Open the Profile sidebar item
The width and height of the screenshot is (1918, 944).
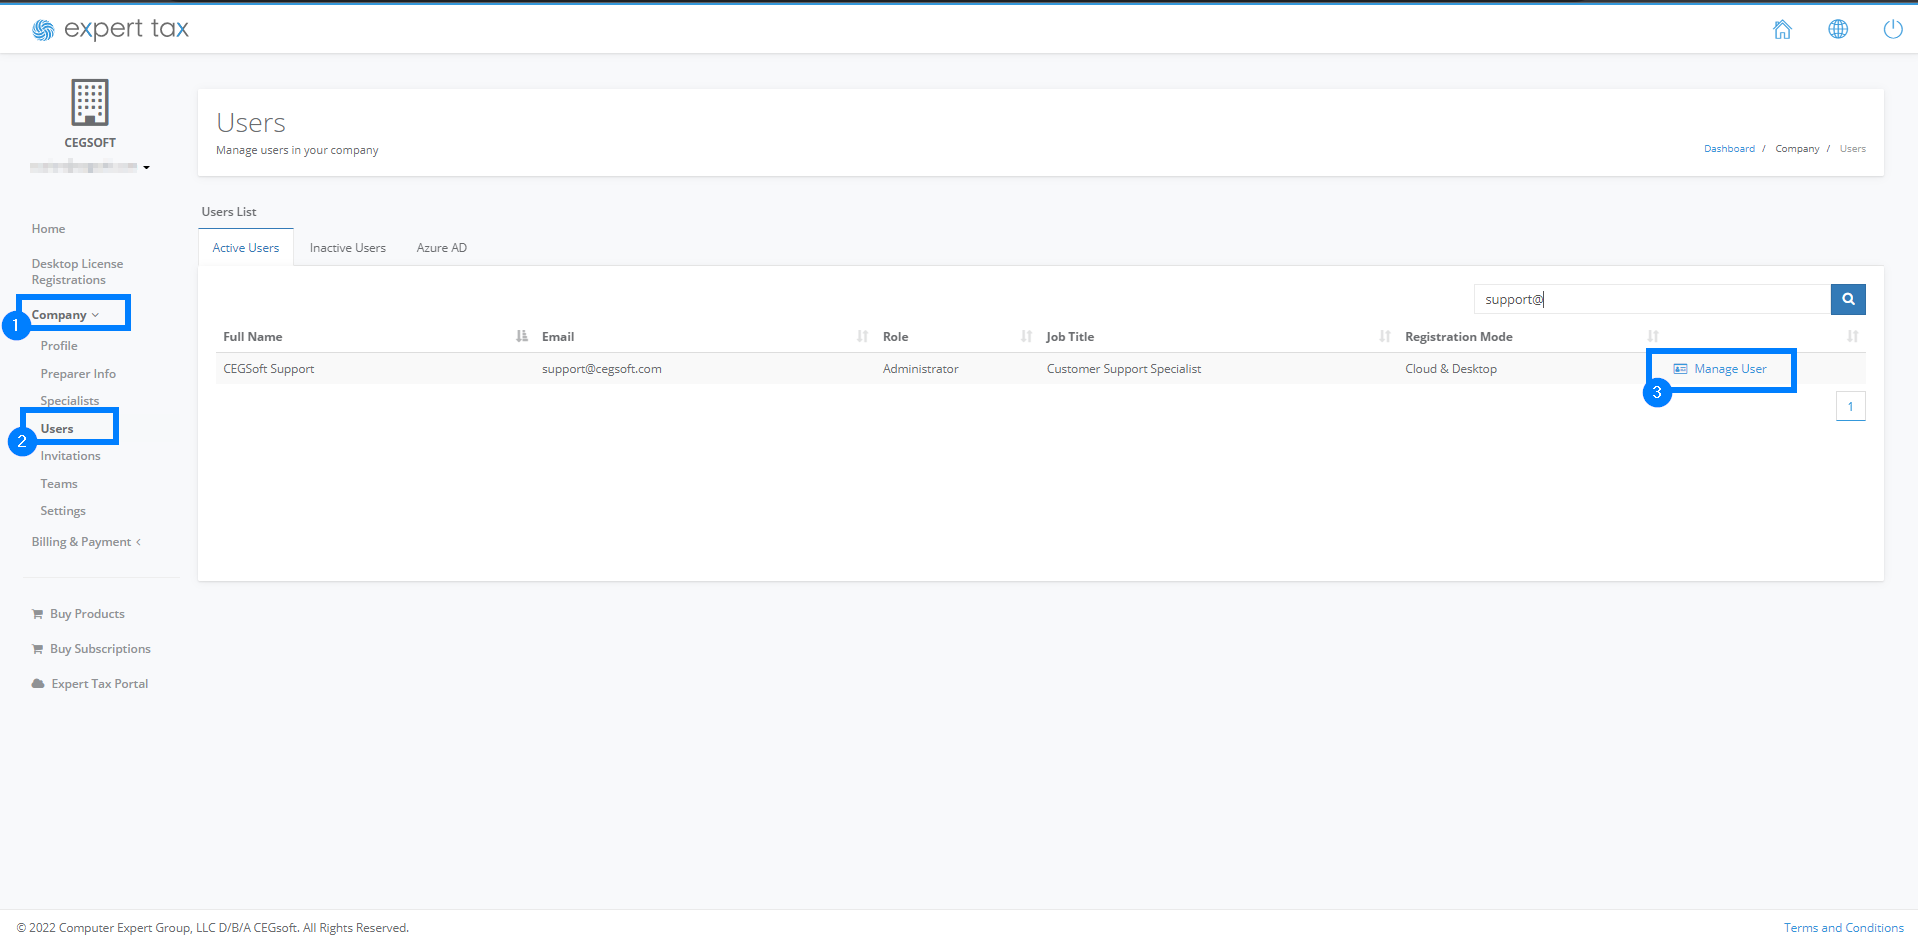pyautogui.click(x=59, y=346)
